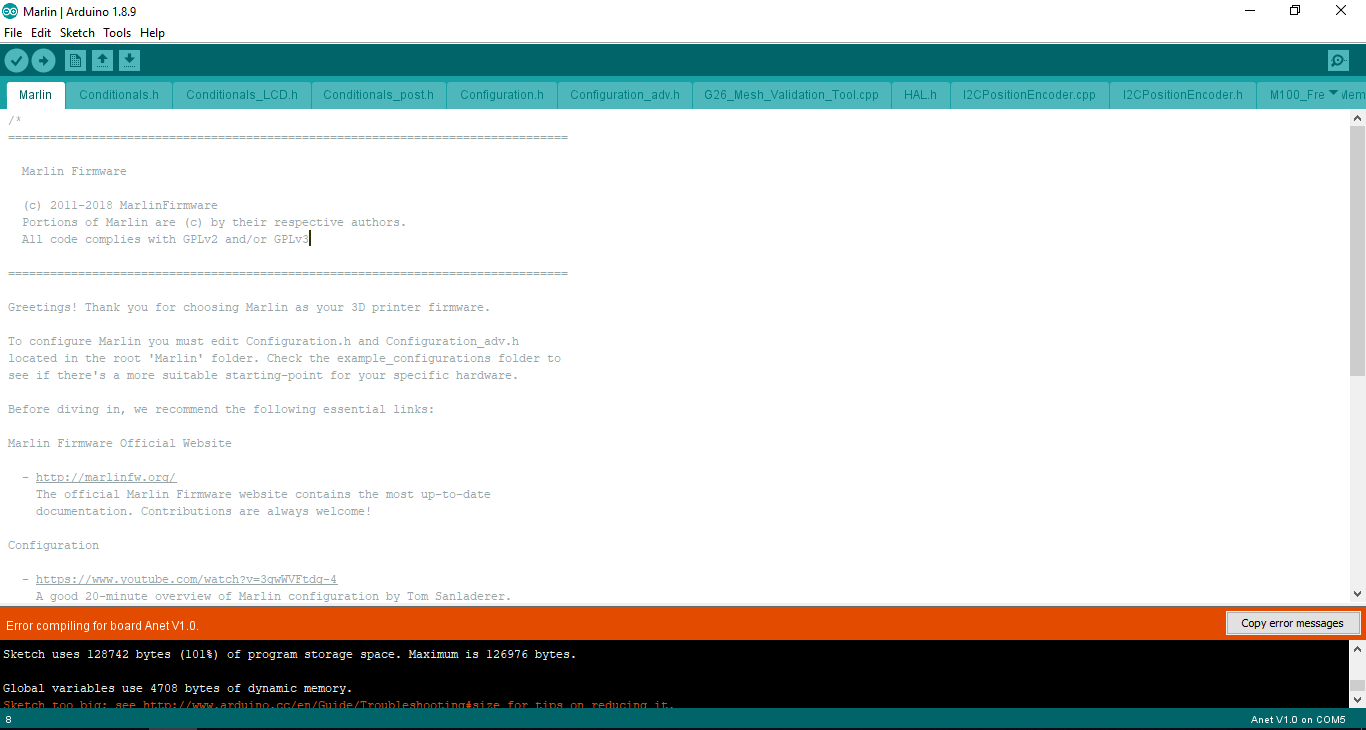Expand the tab list dropdown arrow
This screenshot has height=730, width=1366.
[x=1332, y=94]
